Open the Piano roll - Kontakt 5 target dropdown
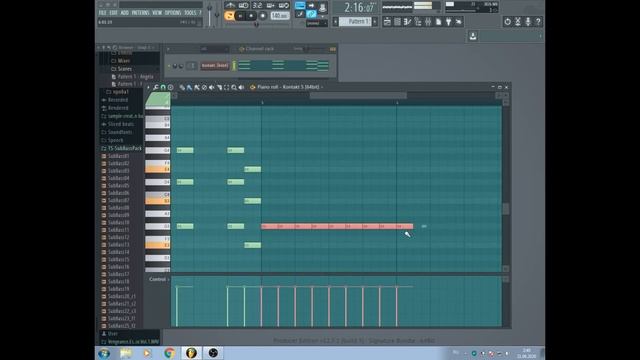The image size is (640, 360). [290, 87]
